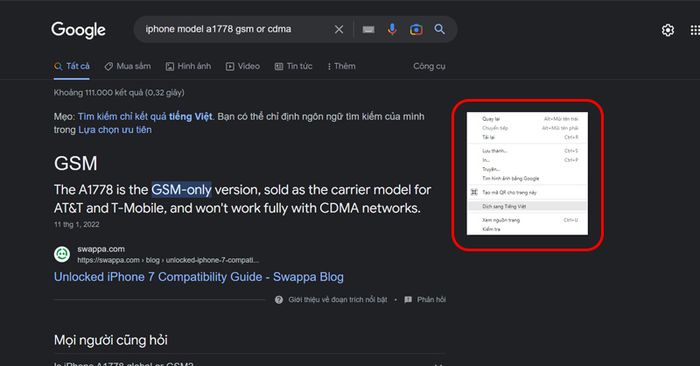The image size is (700, 366).
Task: Open Tìm kiếm chỉ kết quả tiếng Việt link
Action: click(146, 116)
